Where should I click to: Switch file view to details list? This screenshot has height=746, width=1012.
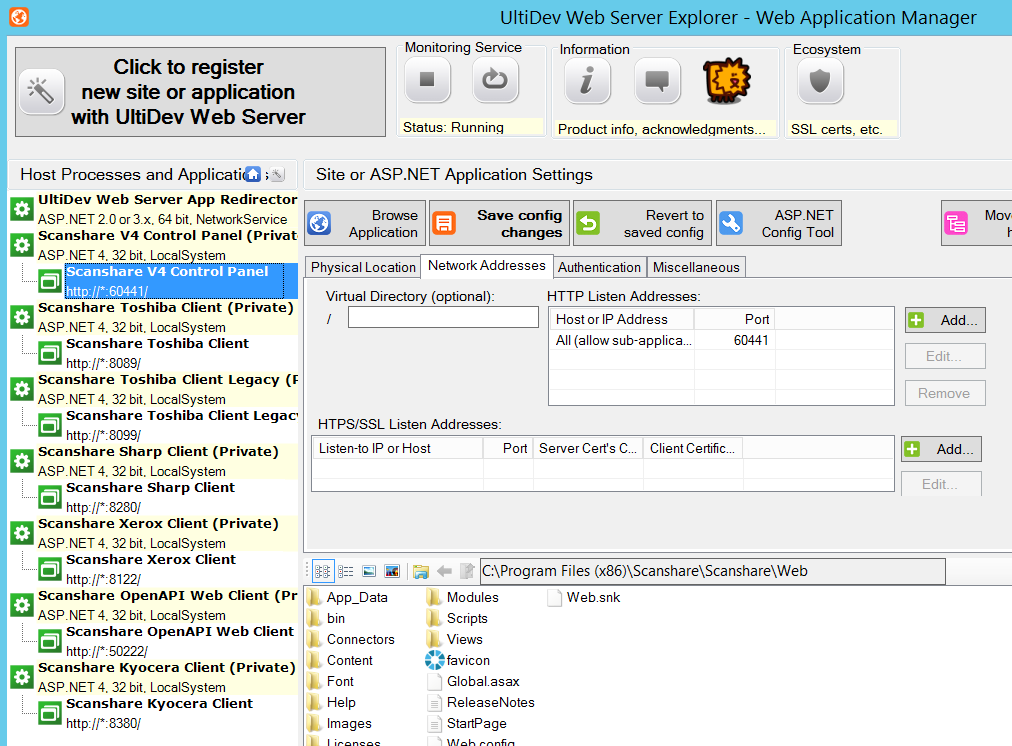(346, 571)
